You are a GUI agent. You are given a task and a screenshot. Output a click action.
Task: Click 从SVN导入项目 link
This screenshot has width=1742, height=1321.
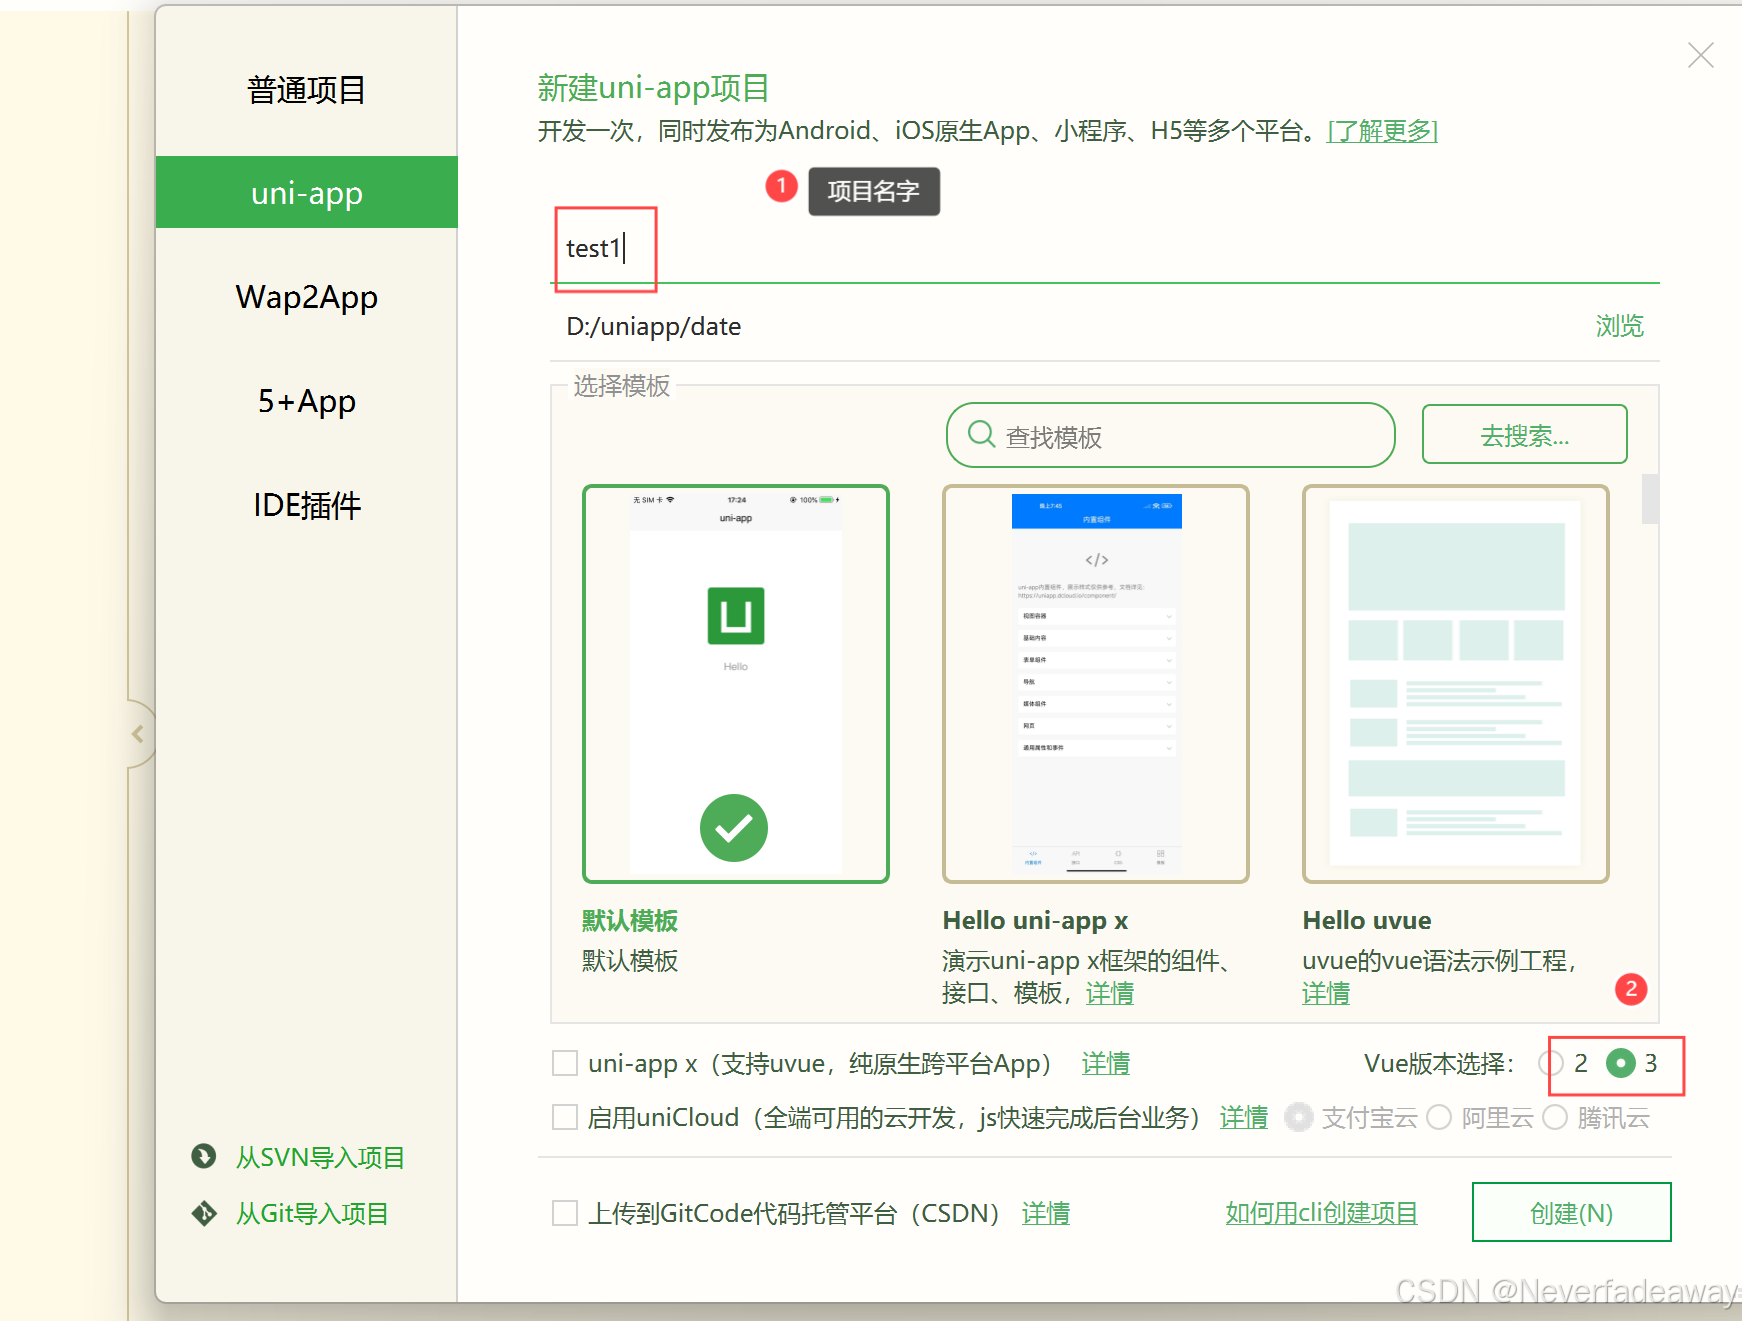[320, 1157]
